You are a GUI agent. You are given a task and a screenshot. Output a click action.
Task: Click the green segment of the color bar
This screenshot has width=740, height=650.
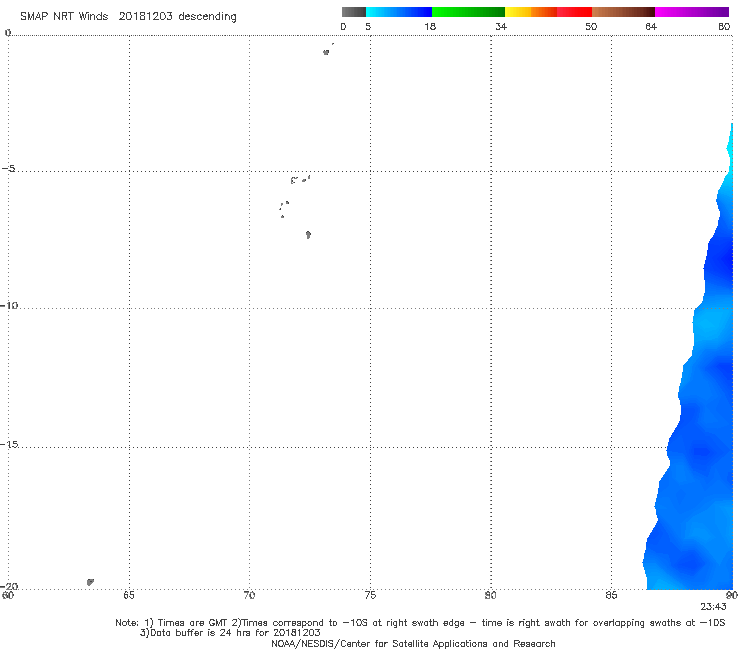[x=468, y=12]
